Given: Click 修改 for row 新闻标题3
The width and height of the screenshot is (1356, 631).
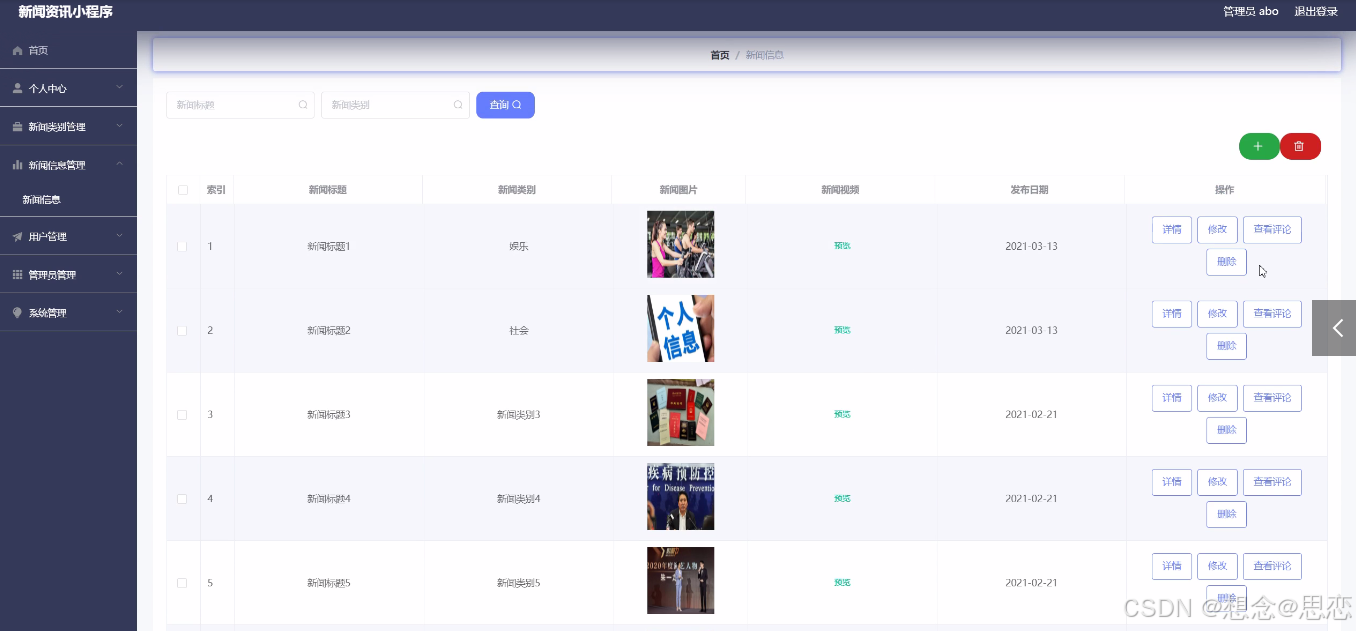Looking at the screenshot, I should 1217,398.
